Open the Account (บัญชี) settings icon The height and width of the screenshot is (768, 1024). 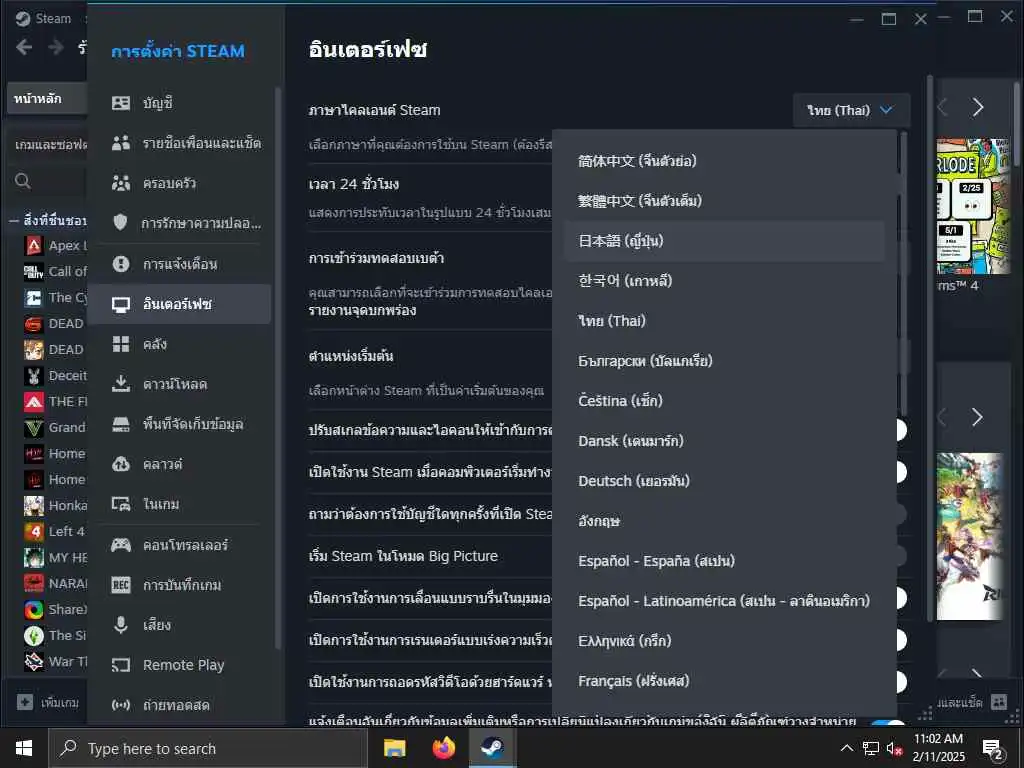point(121,103)
